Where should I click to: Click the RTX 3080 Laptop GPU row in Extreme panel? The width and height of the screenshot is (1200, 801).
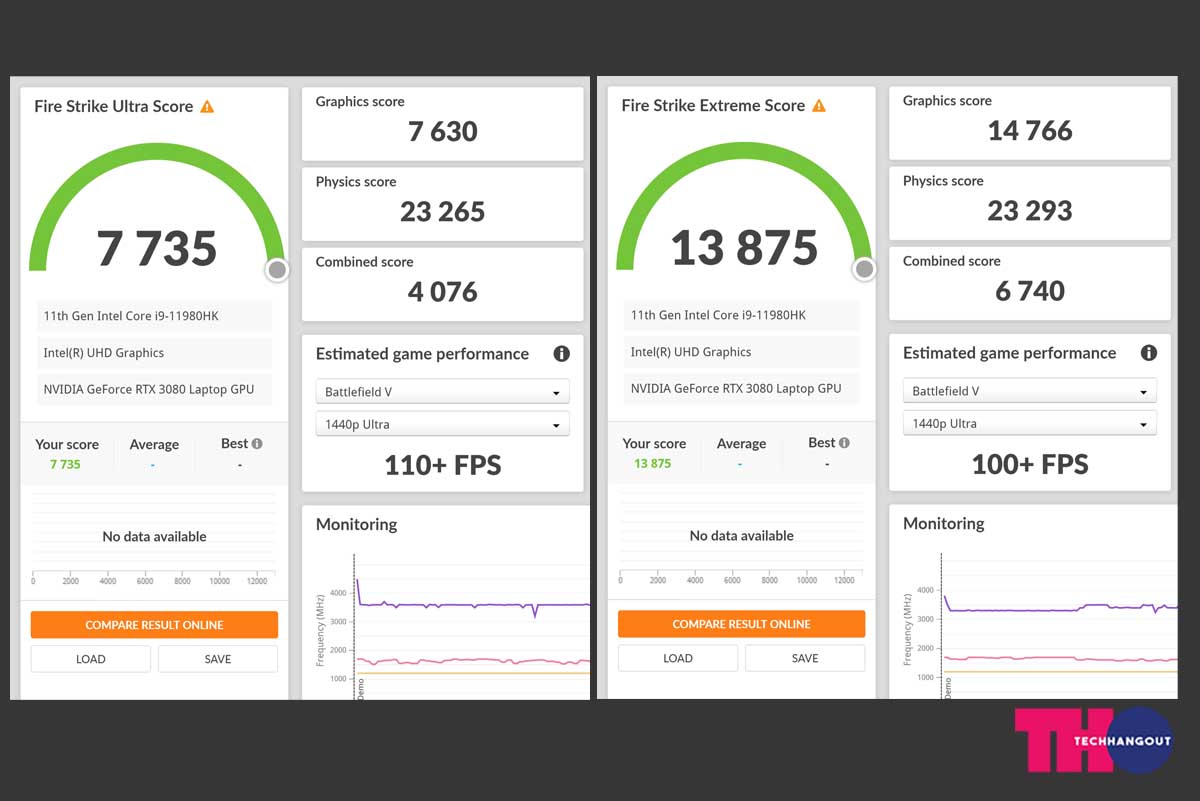[741, 388]
